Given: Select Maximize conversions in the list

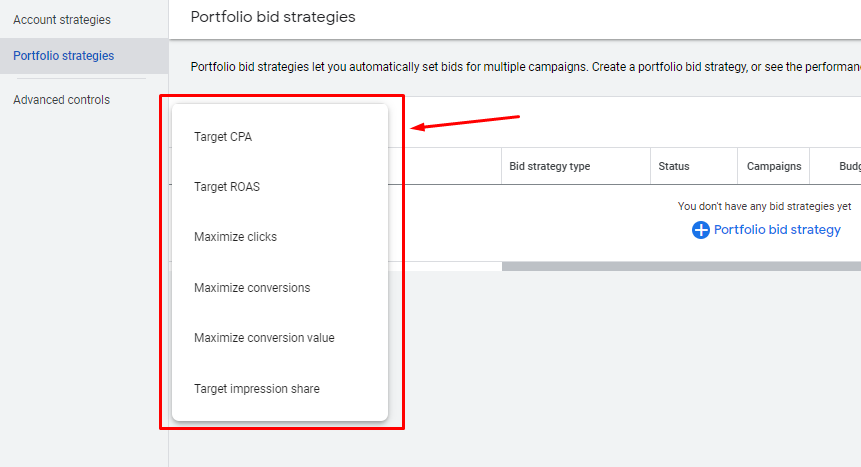Looking at the screenshot, I should pos(252,288).
